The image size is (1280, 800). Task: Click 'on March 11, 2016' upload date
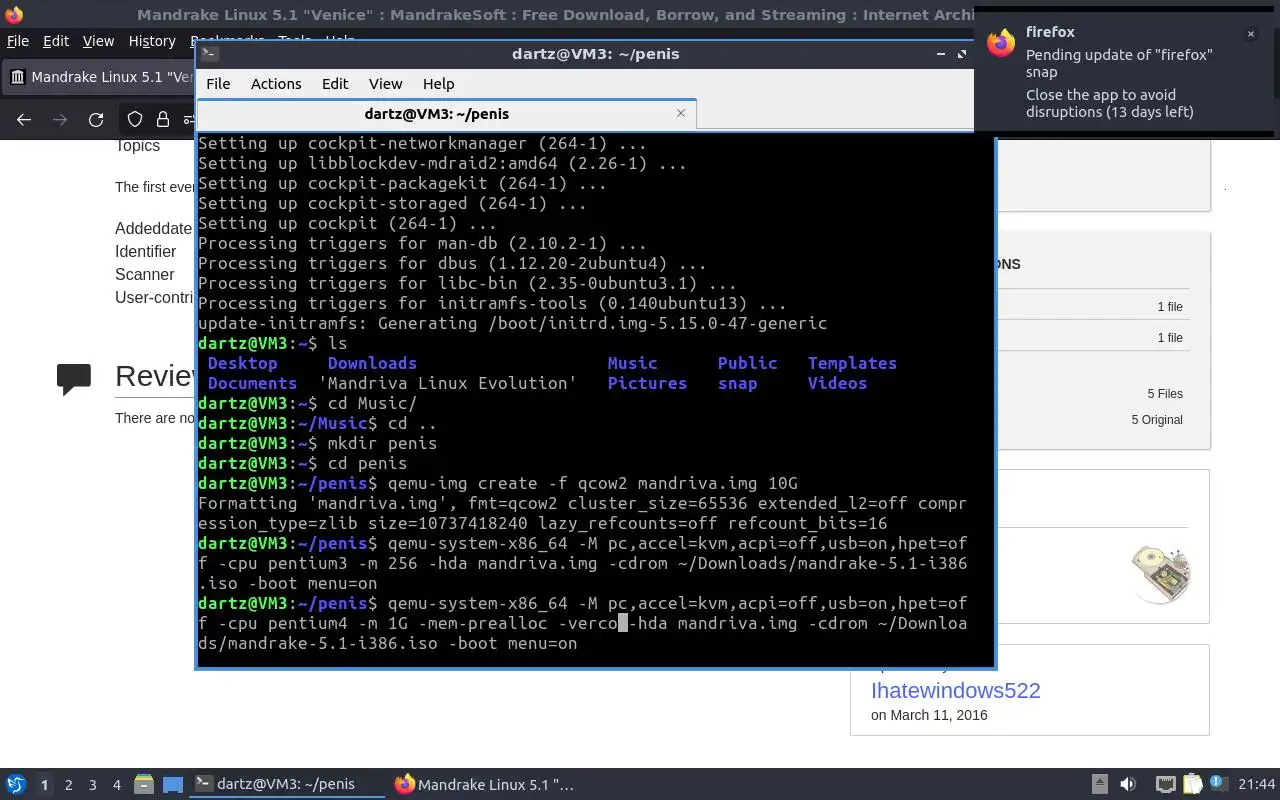[x=929, y=715]
